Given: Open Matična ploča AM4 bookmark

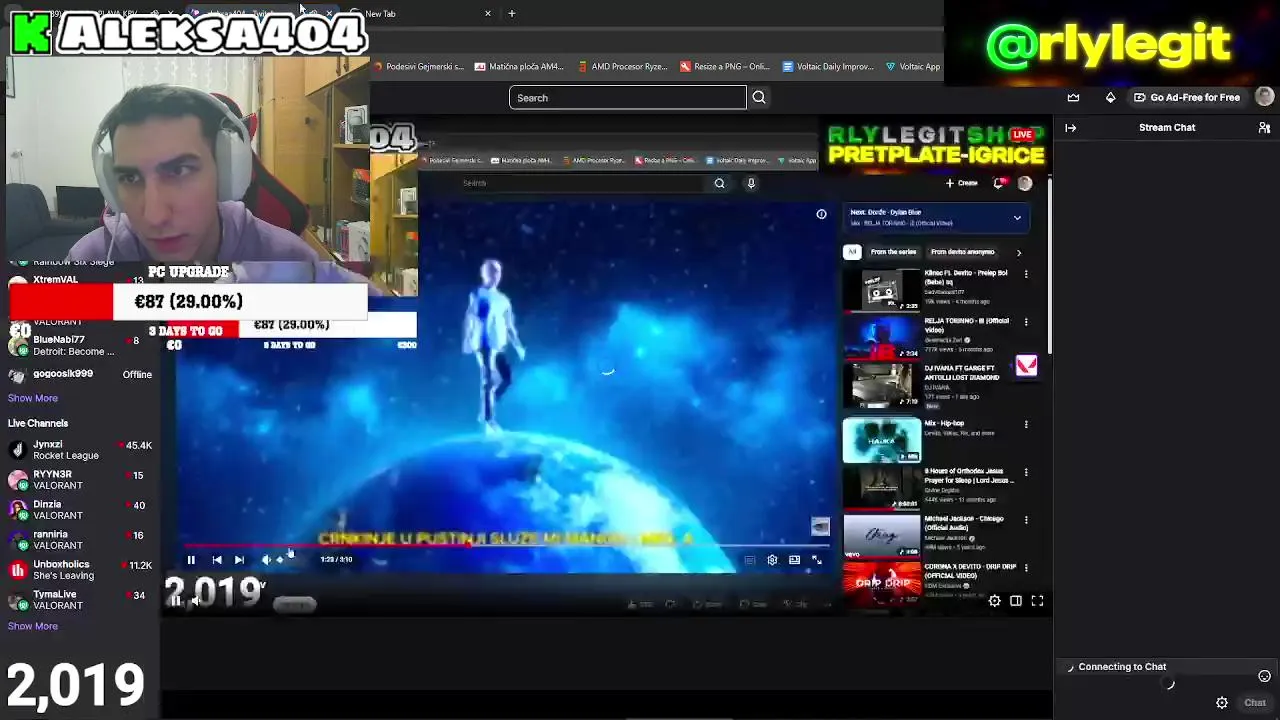Looking at the screenshot, I should [519, 66].
